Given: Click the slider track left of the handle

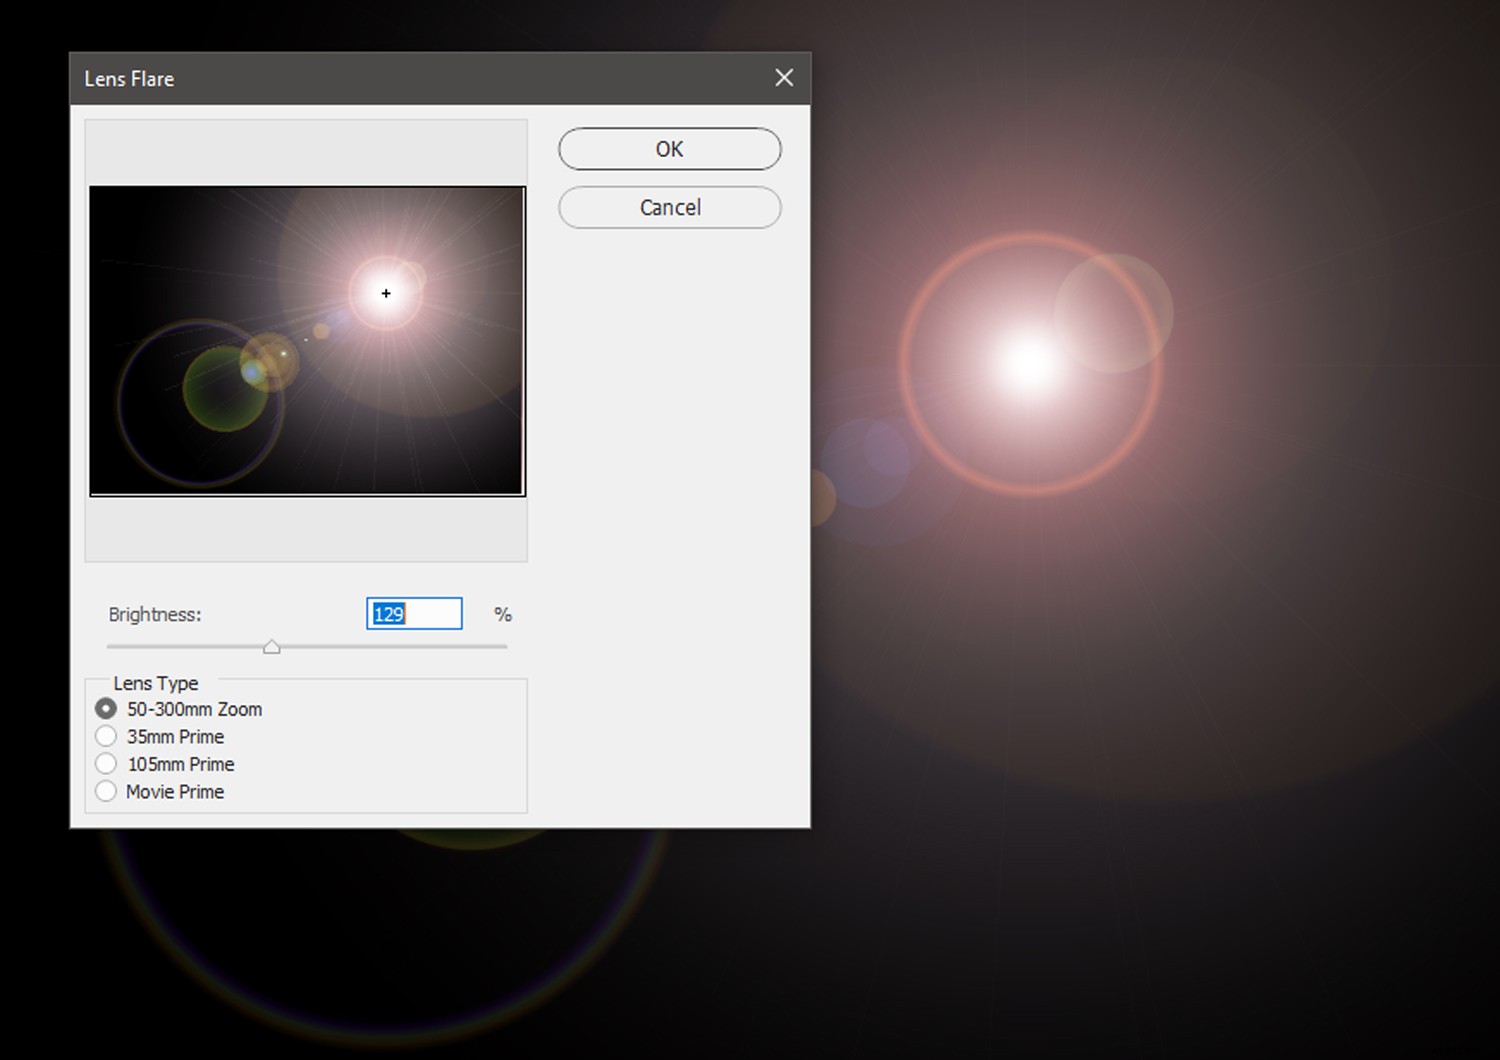Looking at the screenshot, I should click(180, 647).
